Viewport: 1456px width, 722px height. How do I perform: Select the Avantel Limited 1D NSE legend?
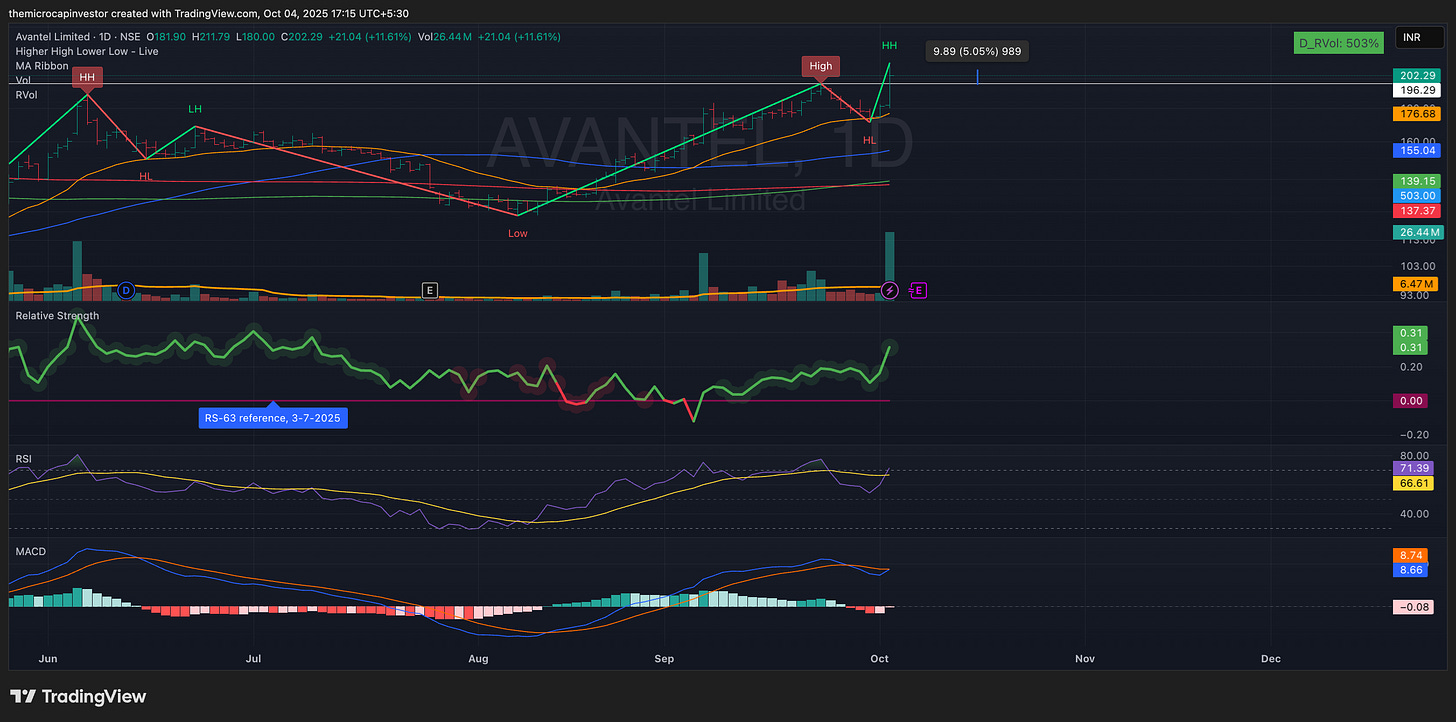[78, 37]
